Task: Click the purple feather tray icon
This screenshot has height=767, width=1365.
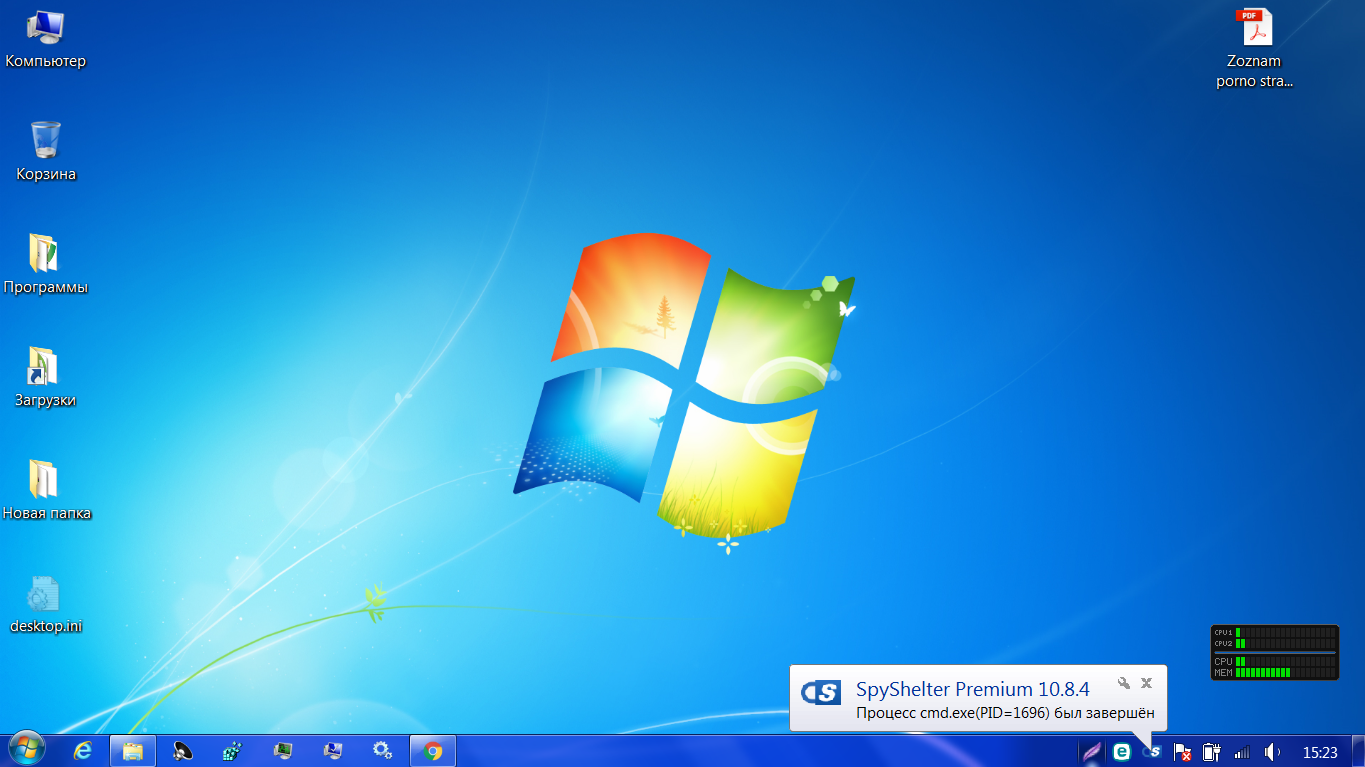Action: coord(1093,751)
